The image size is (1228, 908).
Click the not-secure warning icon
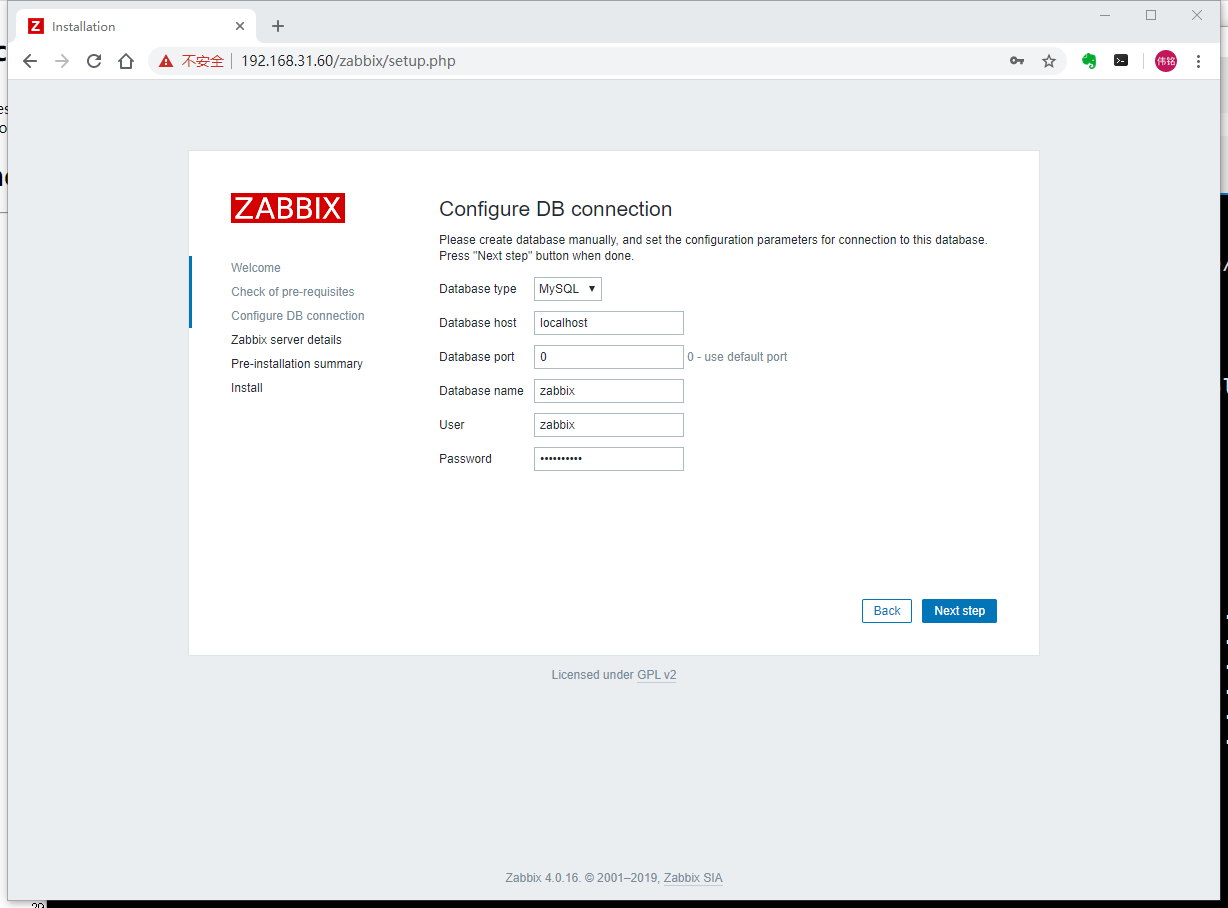pyautogui.click(x=166, y=61)
